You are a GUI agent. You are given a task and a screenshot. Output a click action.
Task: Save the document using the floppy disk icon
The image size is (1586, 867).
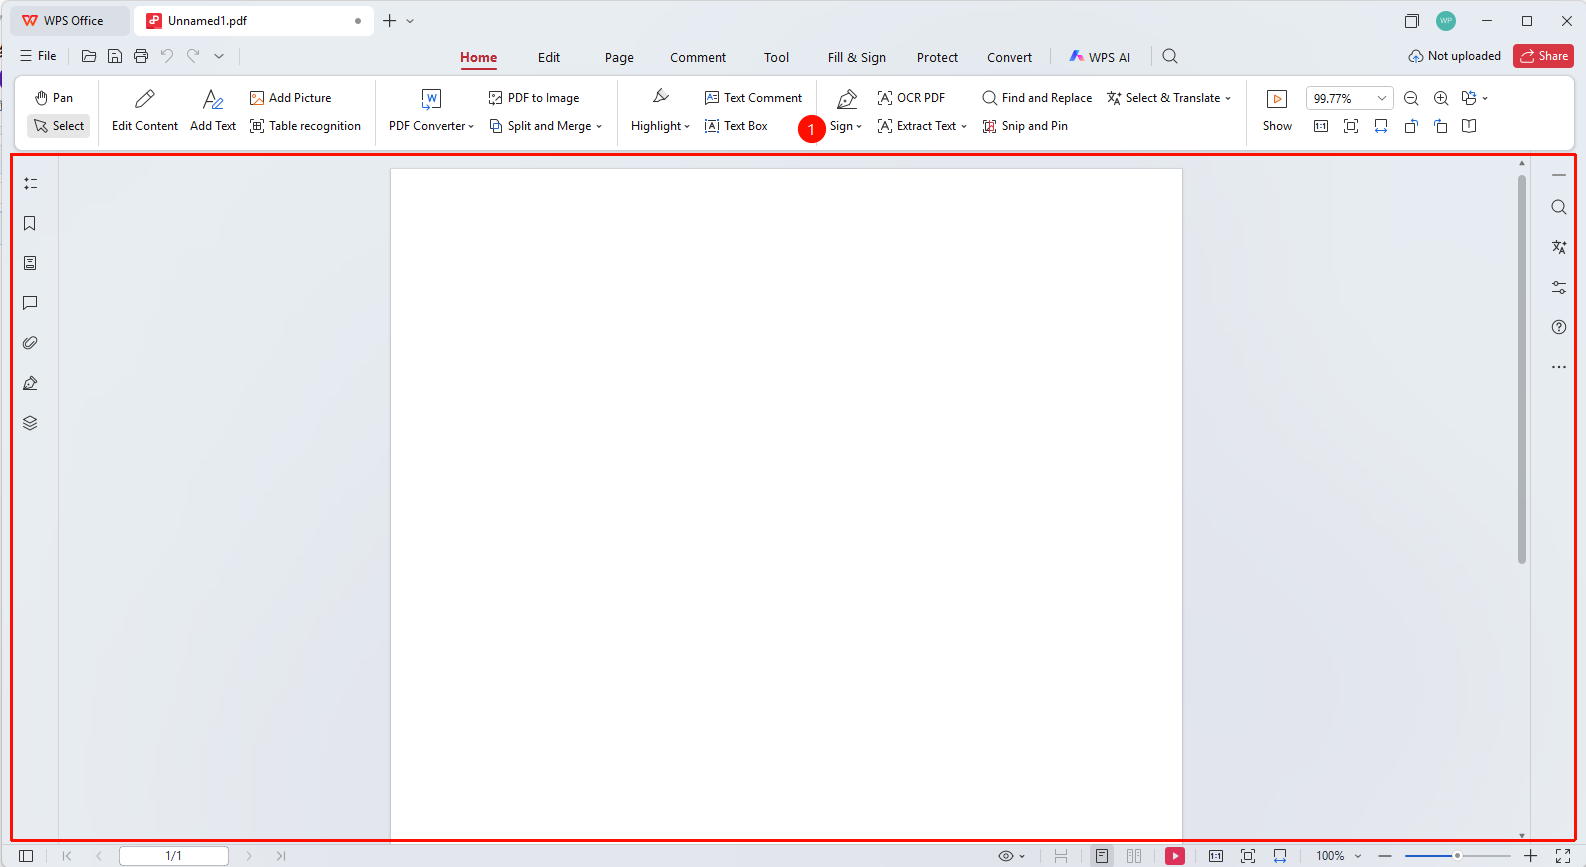[115, 56]
